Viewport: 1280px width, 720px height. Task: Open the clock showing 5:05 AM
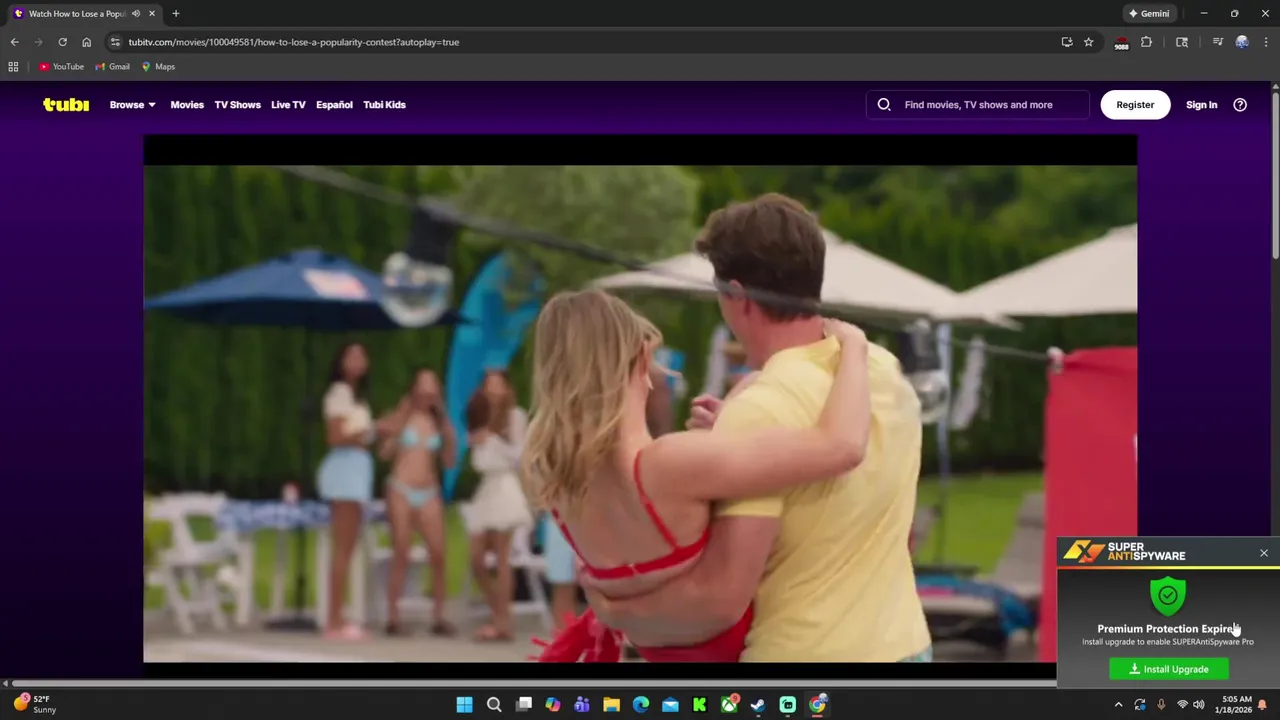tap(1234, 705)
